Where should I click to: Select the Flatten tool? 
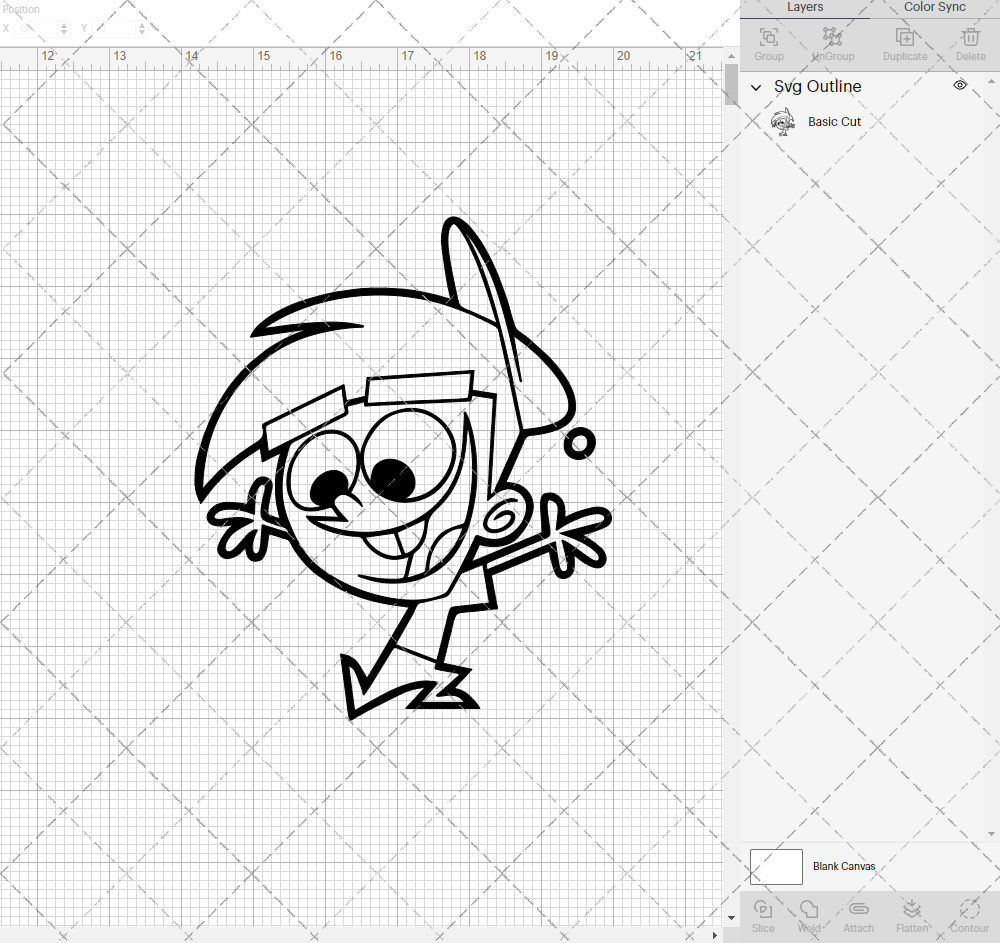pos(912,915)
